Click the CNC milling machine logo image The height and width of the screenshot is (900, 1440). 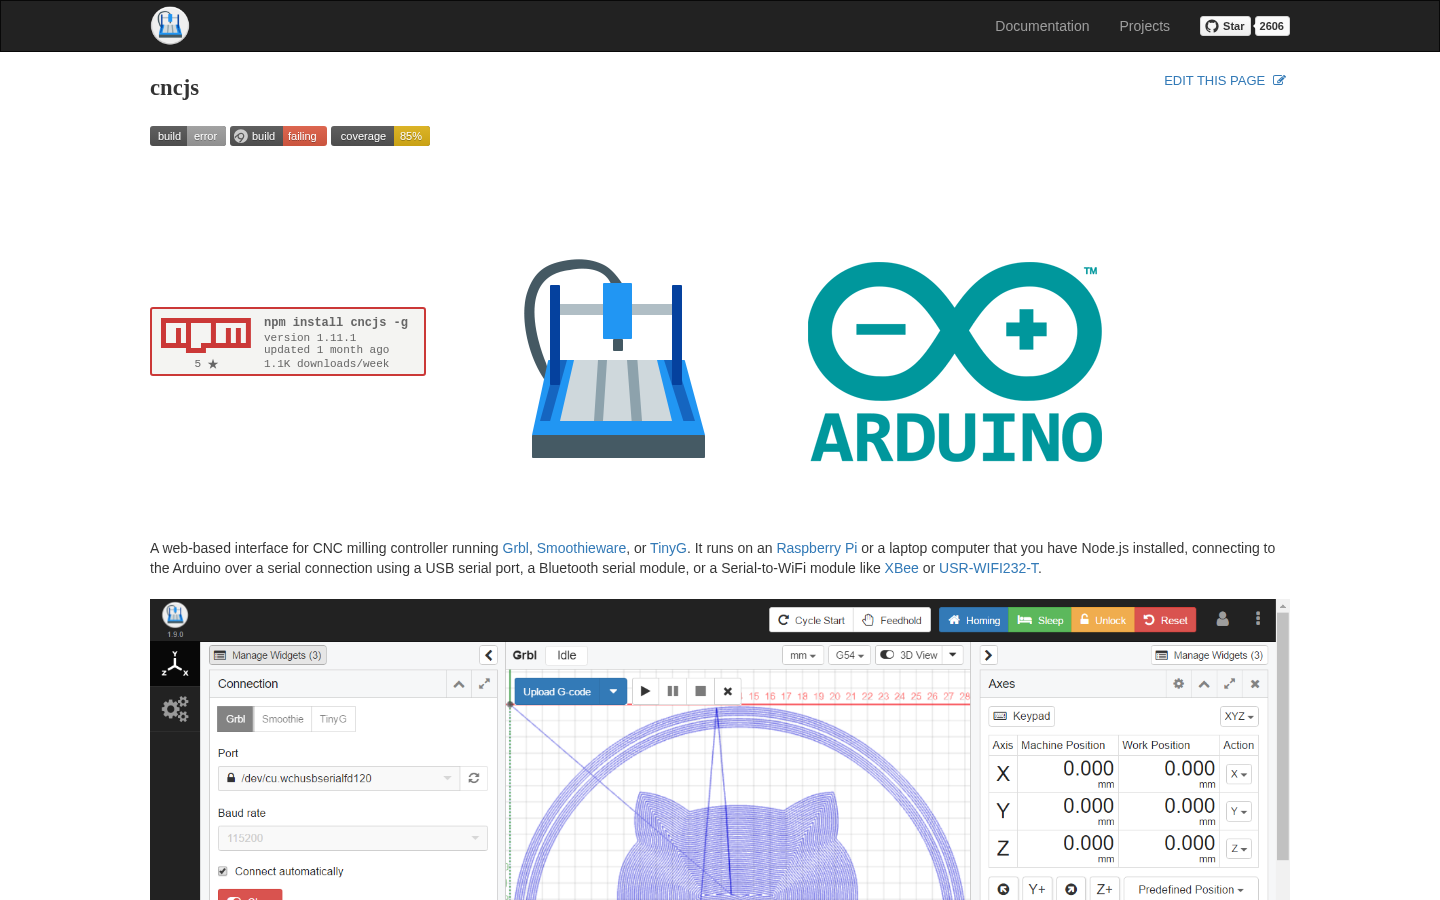(x=617, y=359)
